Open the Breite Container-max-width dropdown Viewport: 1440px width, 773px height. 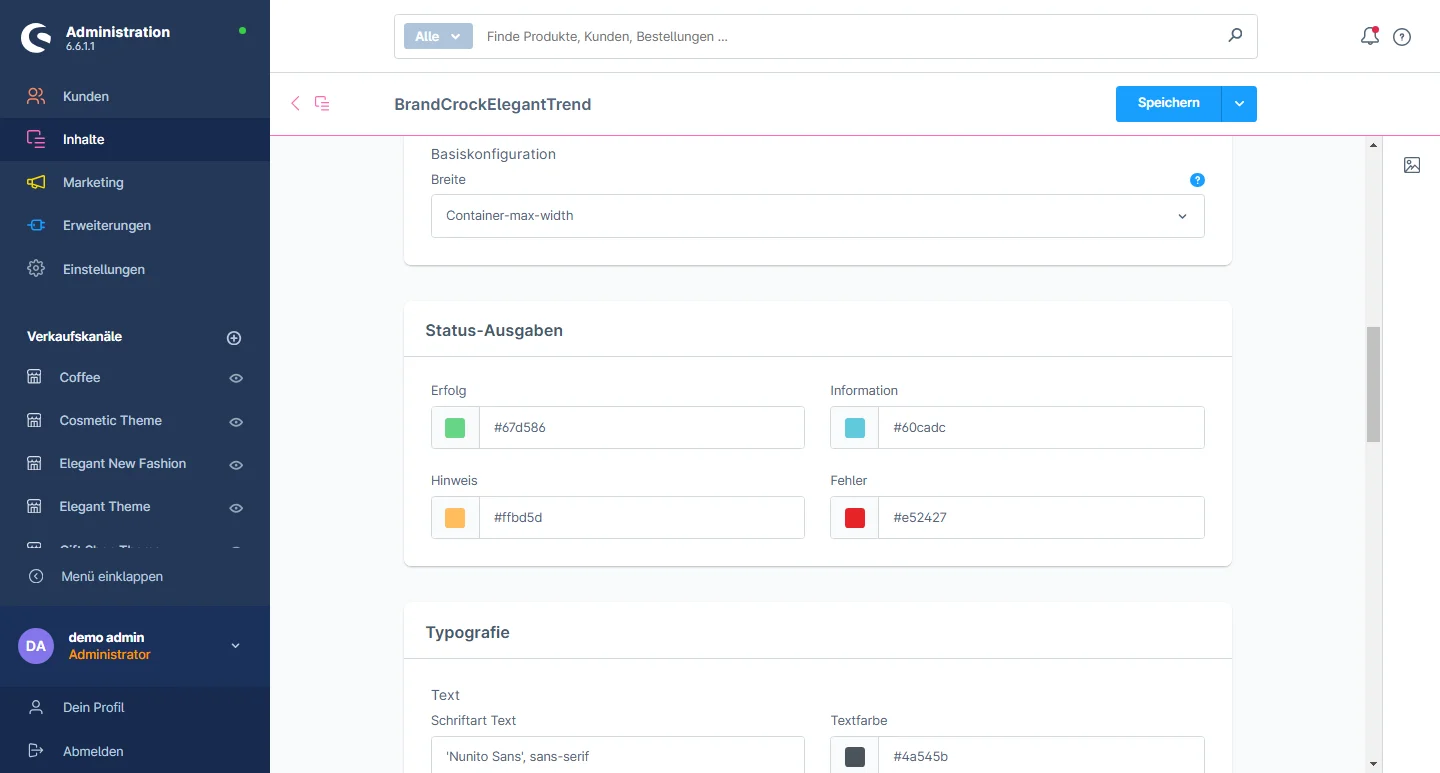click(817, 216)
